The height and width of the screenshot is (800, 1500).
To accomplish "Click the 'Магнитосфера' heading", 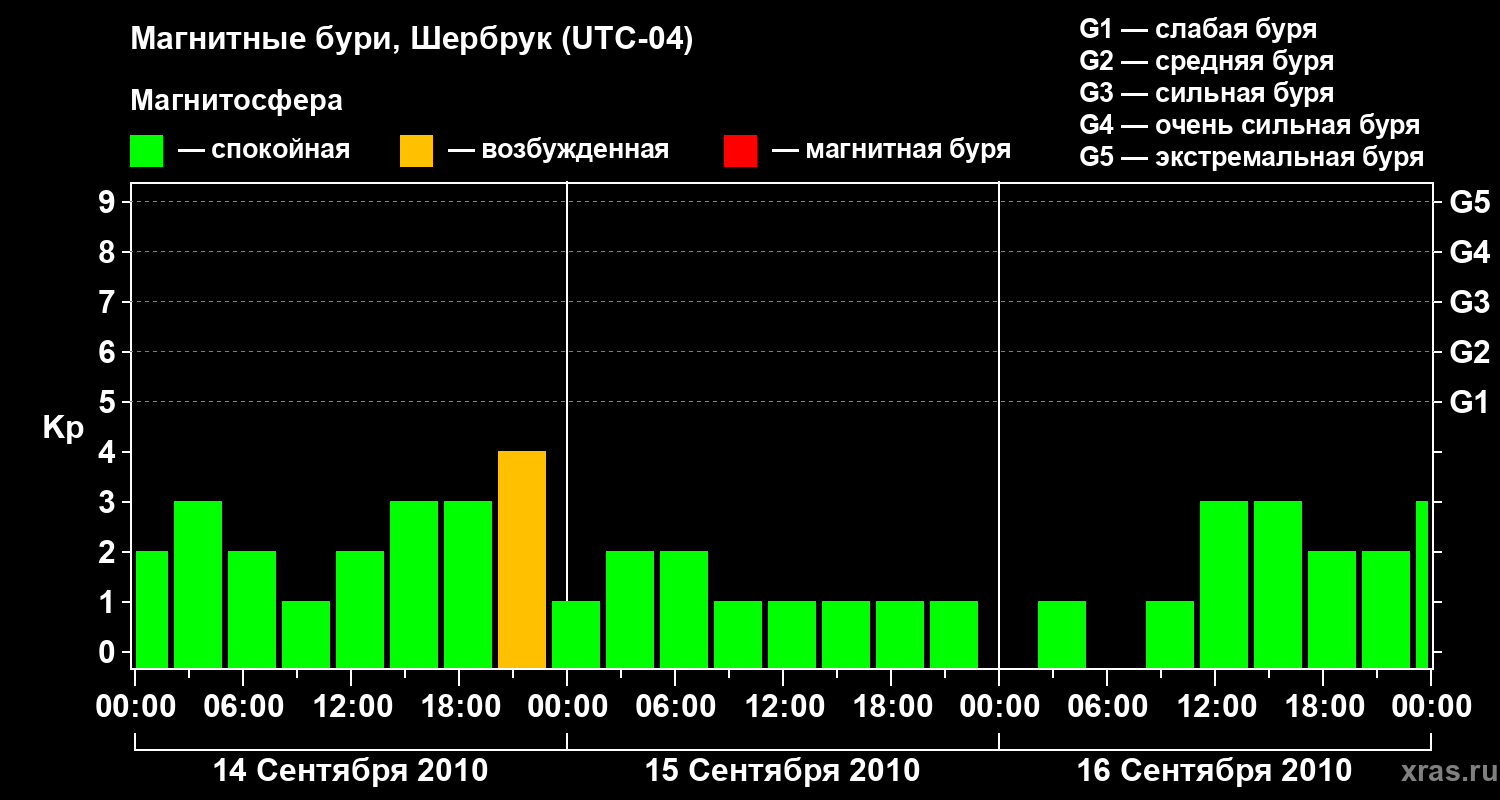I will (x=236, y=101).
